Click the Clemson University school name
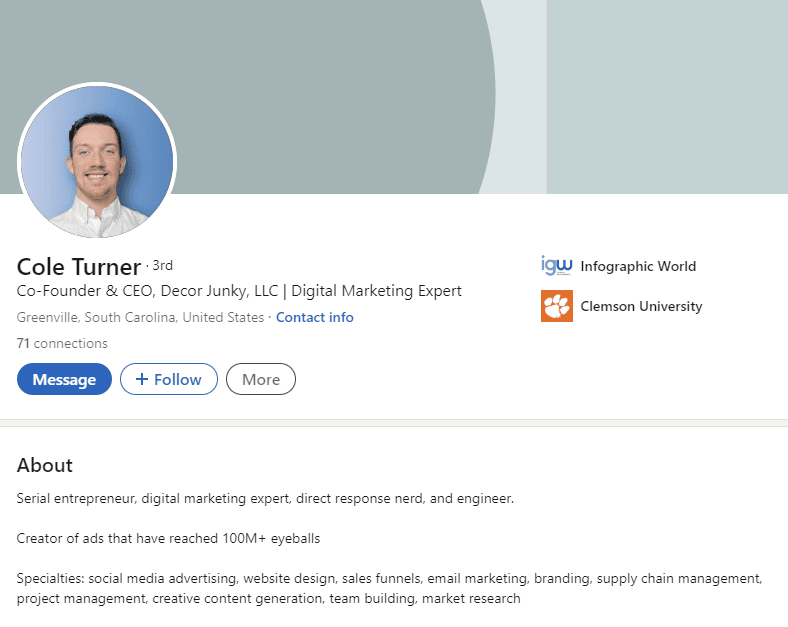Image resolution: width=788 pixels, height=627 pixels. point(641,306)
